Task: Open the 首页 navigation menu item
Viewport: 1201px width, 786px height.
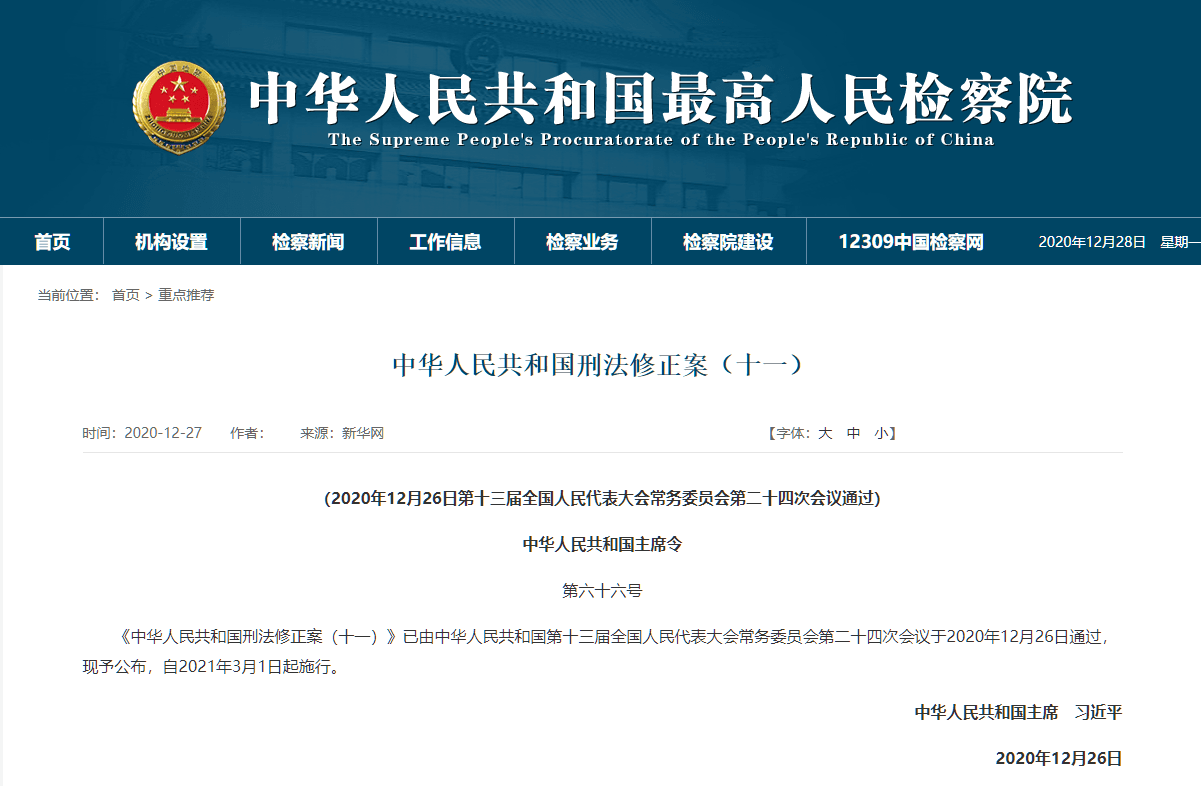Action: [x=52, y=242]
